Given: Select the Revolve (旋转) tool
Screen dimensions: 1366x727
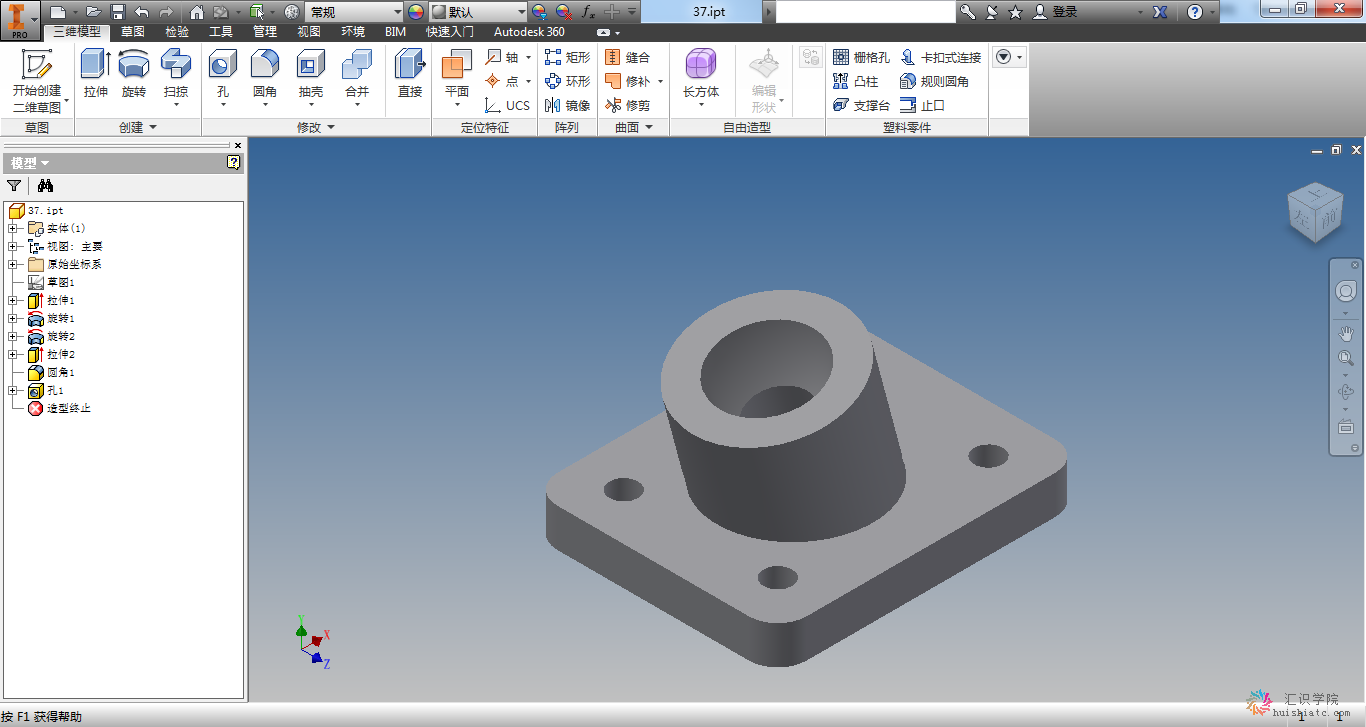Looking at the screenshot, I should pyautogui.click(x=134, y=74).
